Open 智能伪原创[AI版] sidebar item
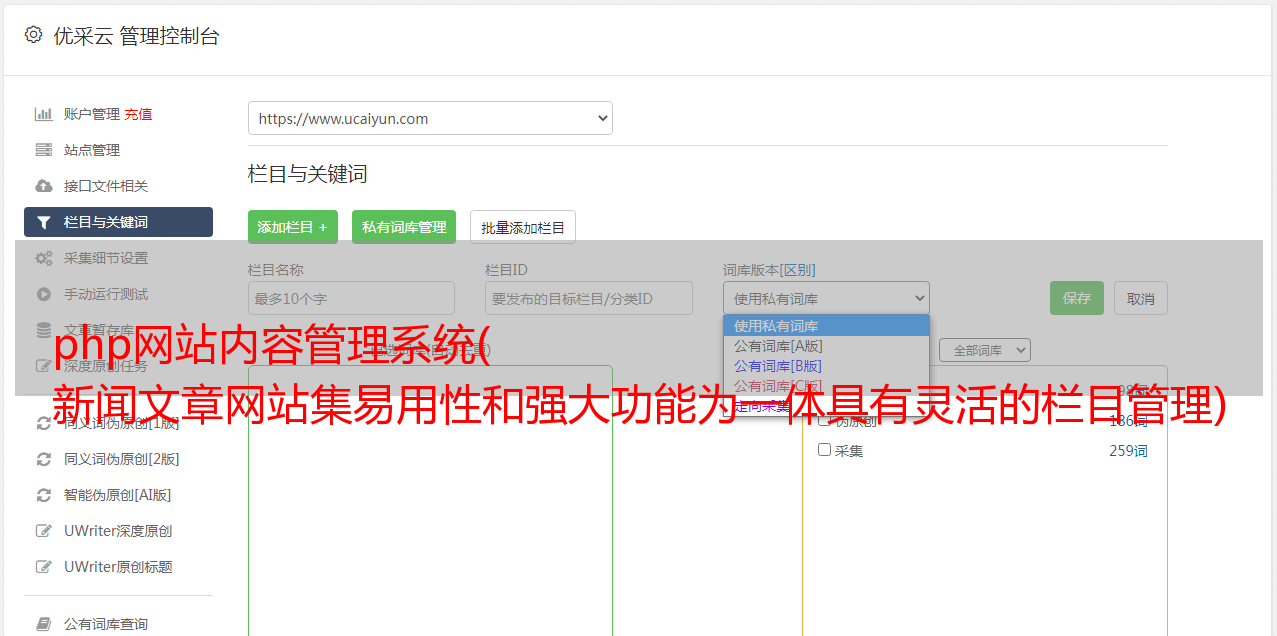The image size is (1277, 636). click(x=118, y=495)
